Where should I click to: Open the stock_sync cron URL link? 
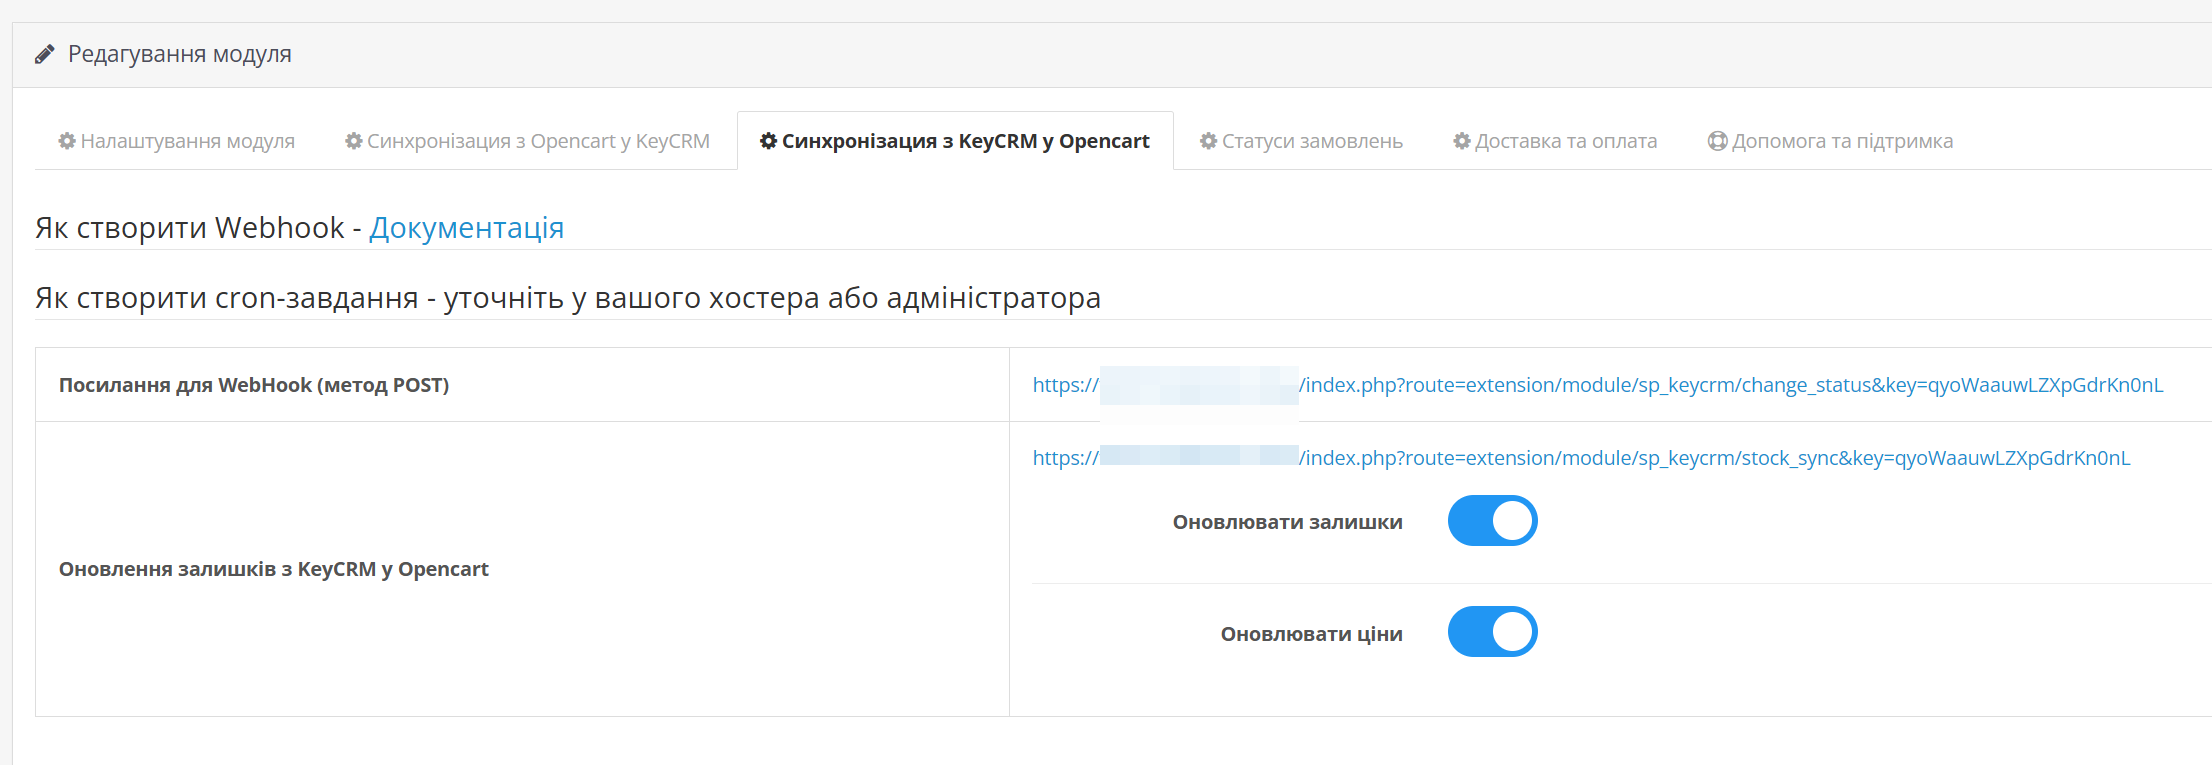[1581, 458]
